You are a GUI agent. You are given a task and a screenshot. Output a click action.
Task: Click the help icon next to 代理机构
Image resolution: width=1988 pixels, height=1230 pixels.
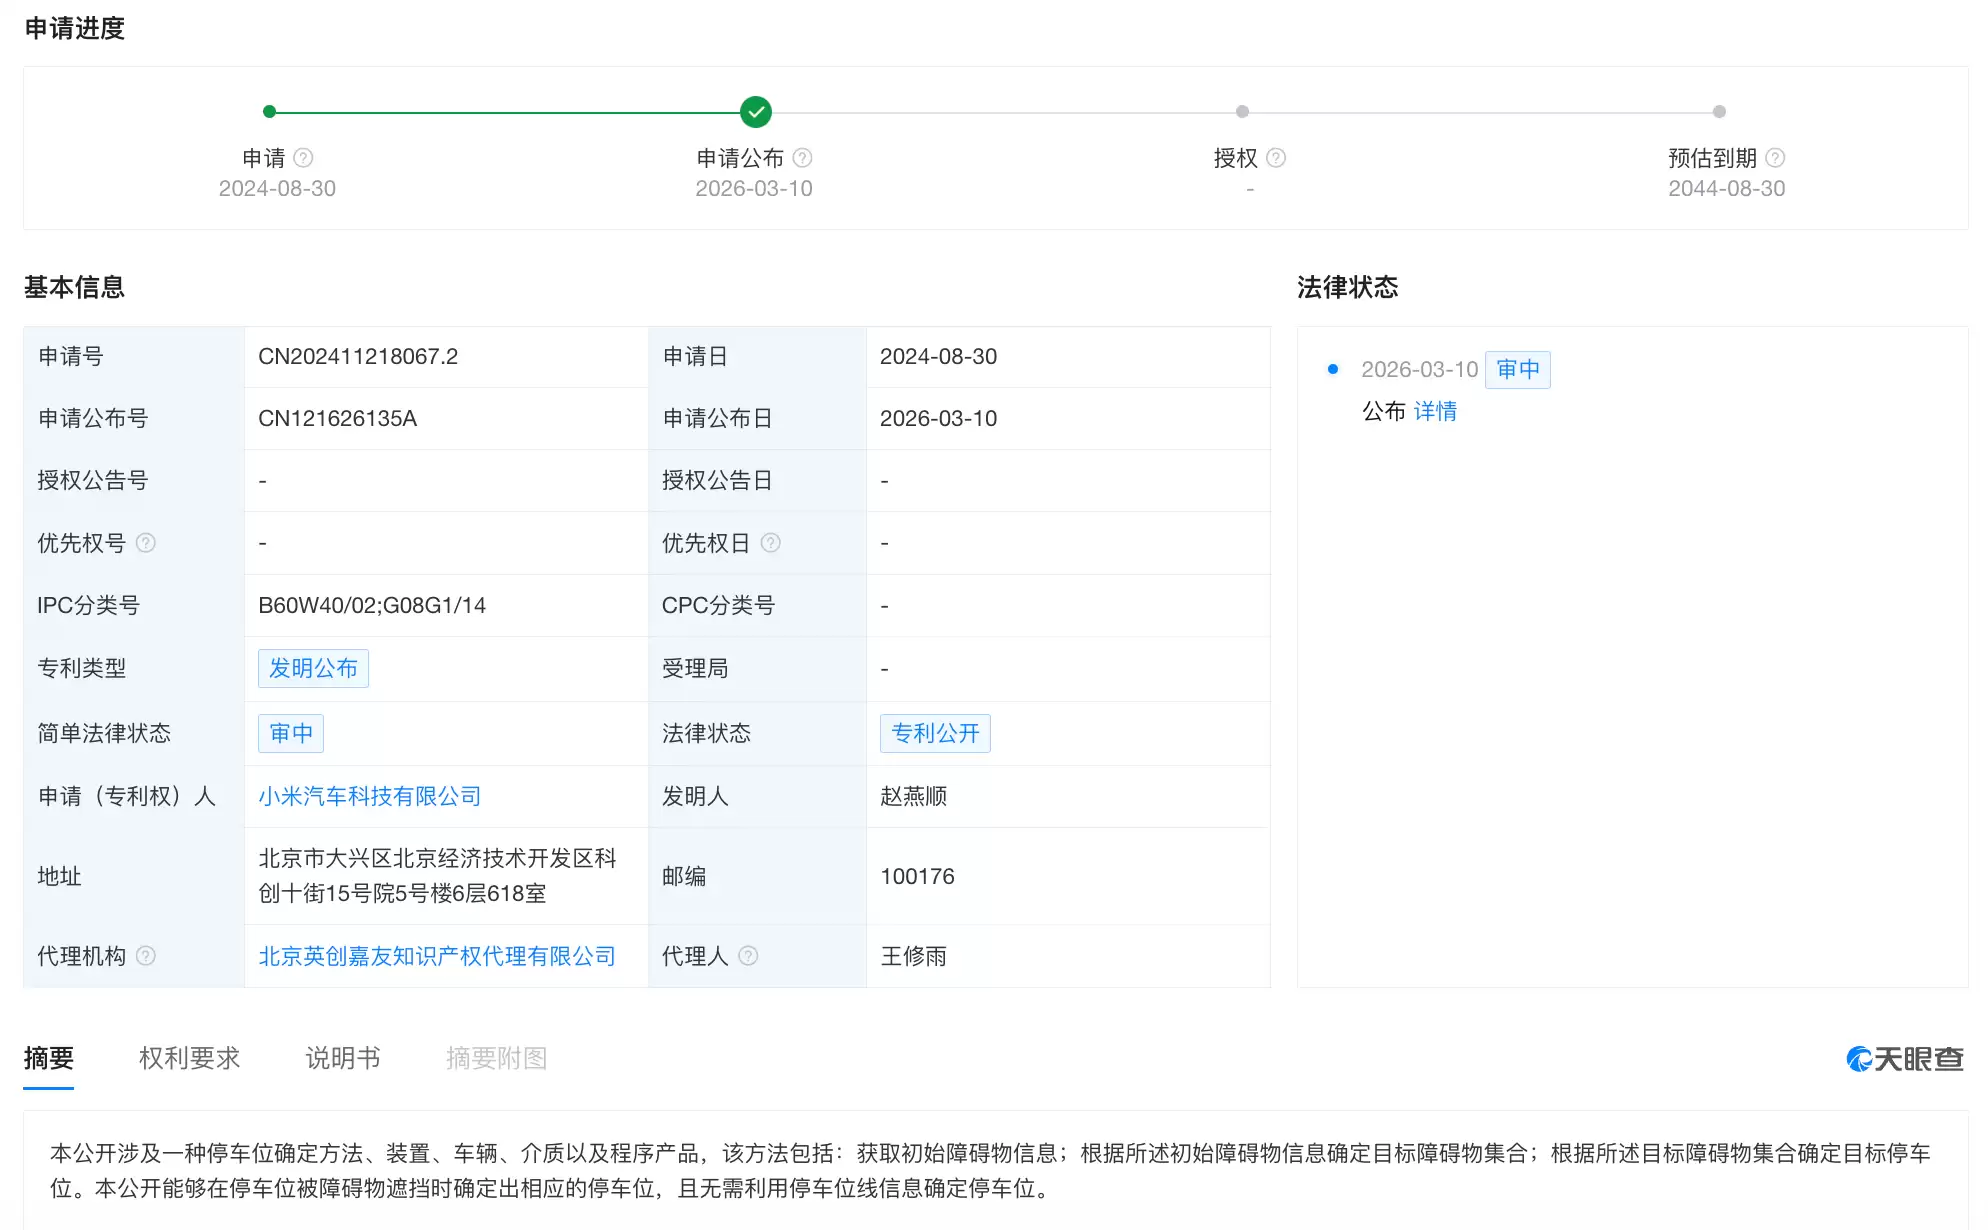[x=147, y=956]
